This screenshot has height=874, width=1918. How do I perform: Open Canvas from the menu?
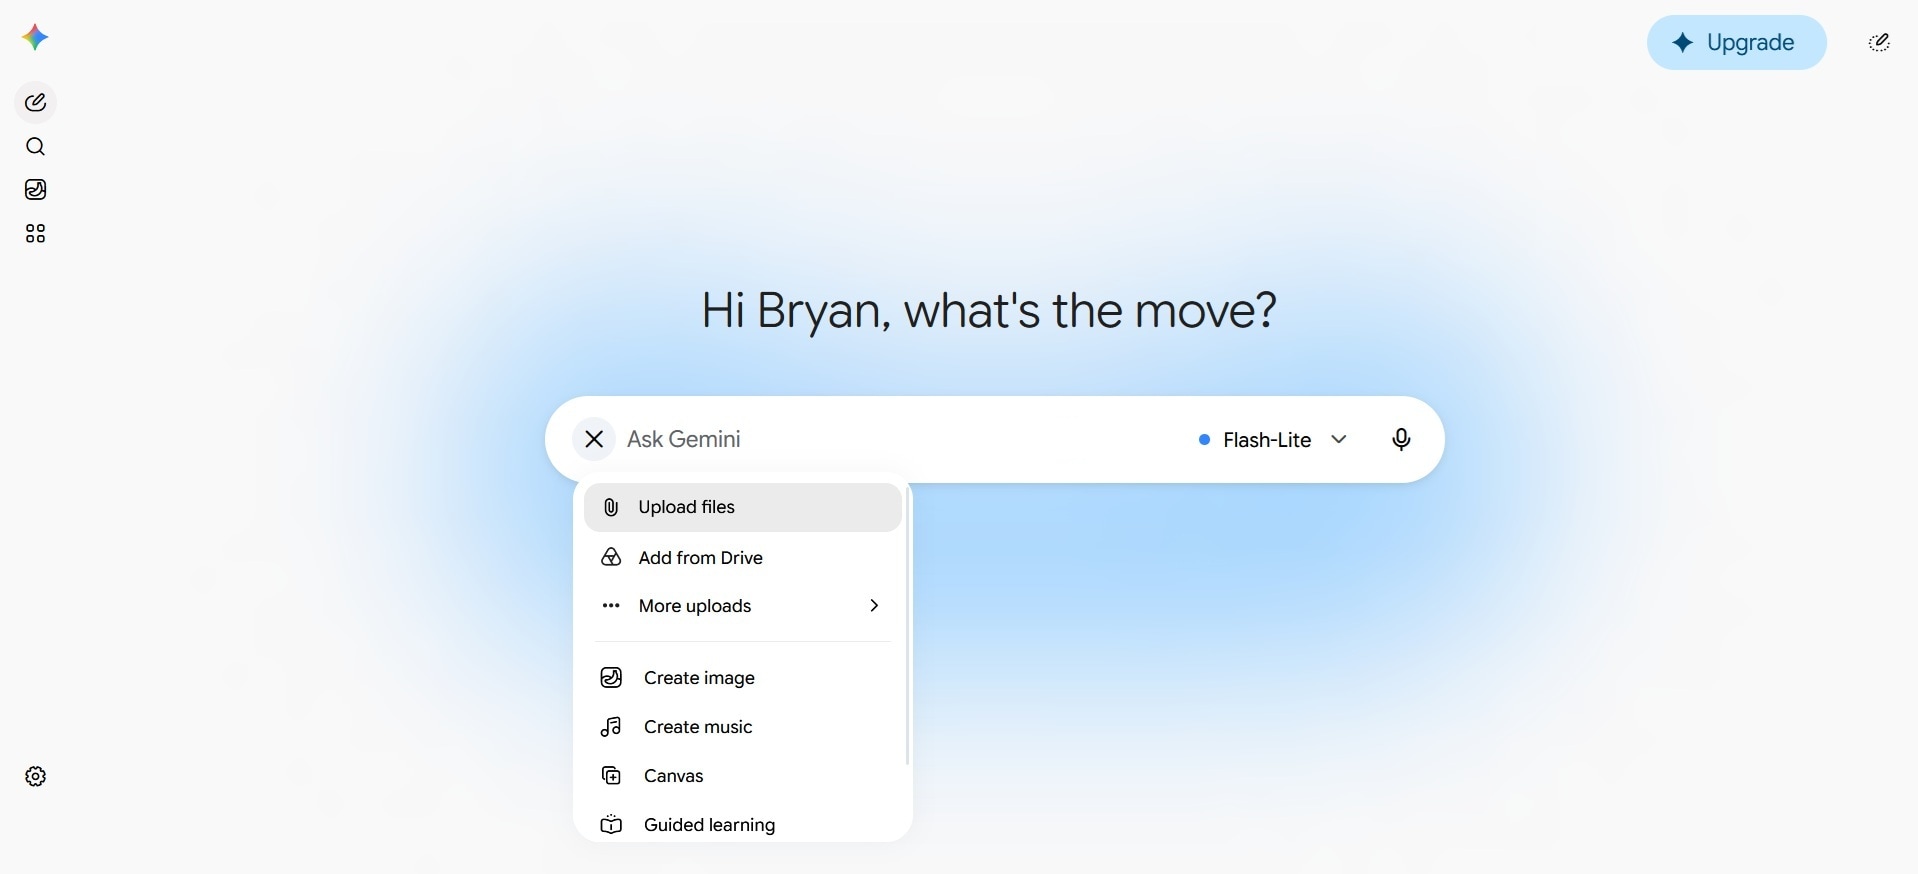click(743, 776)
